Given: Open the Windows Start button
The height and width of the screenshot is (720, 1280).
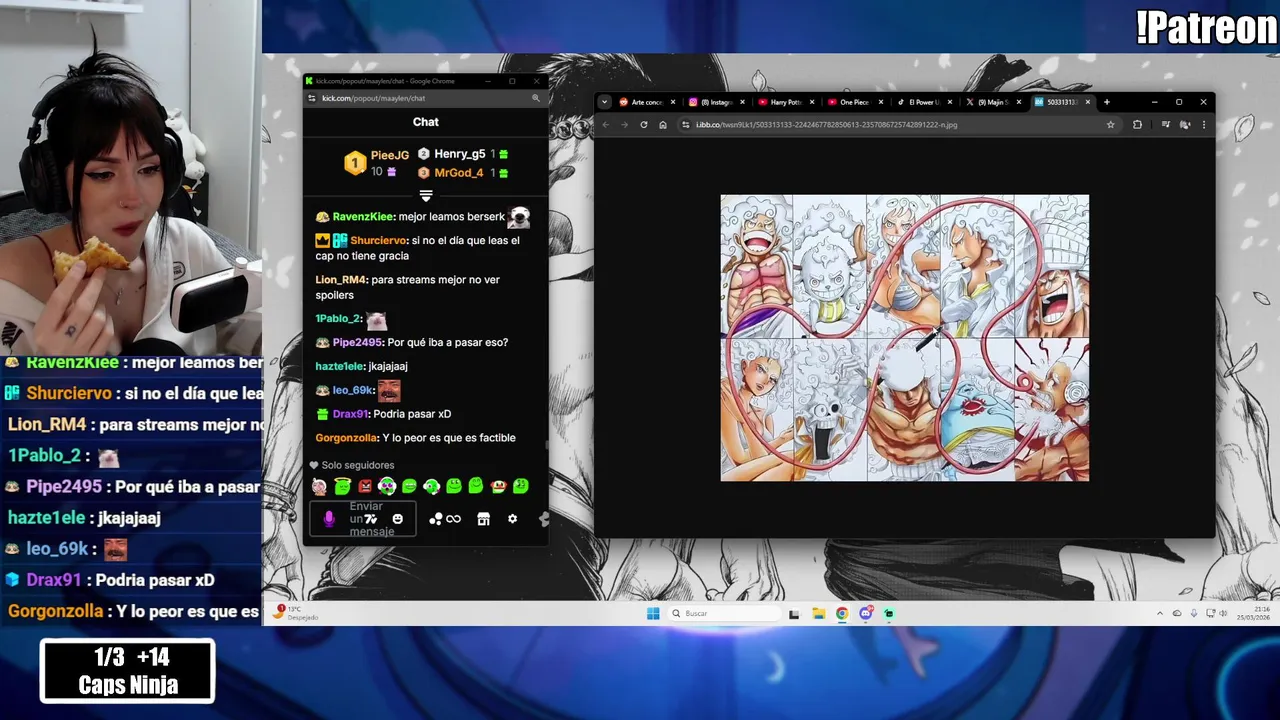Looking at the screenshot, I should (x=653, y=613).
